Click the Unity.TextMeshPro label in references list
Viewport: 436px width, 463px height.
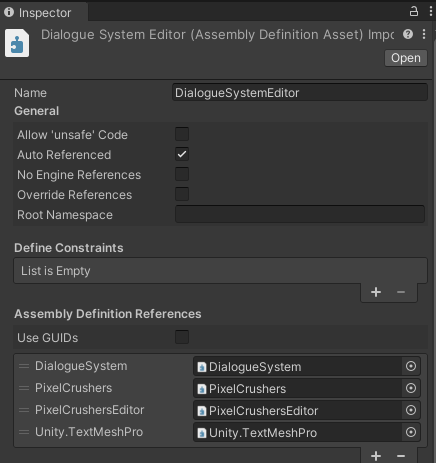tap(89, 432)
